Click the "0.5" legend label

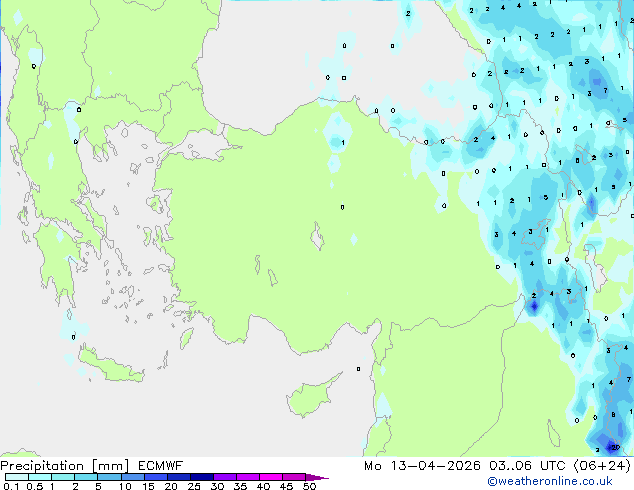(34, 486)
